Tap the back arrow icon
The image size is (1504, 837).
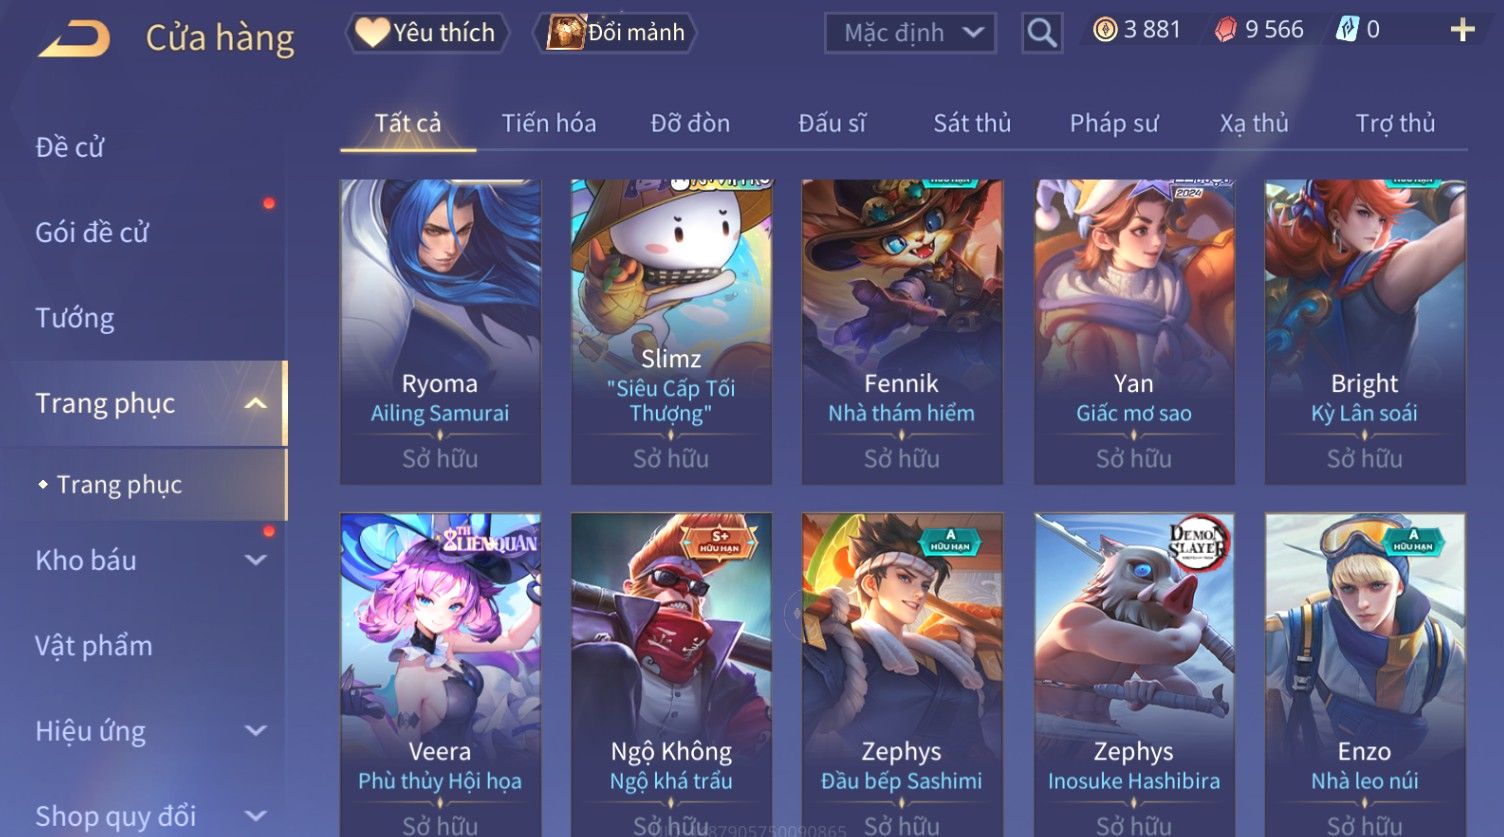coord(74,39)
